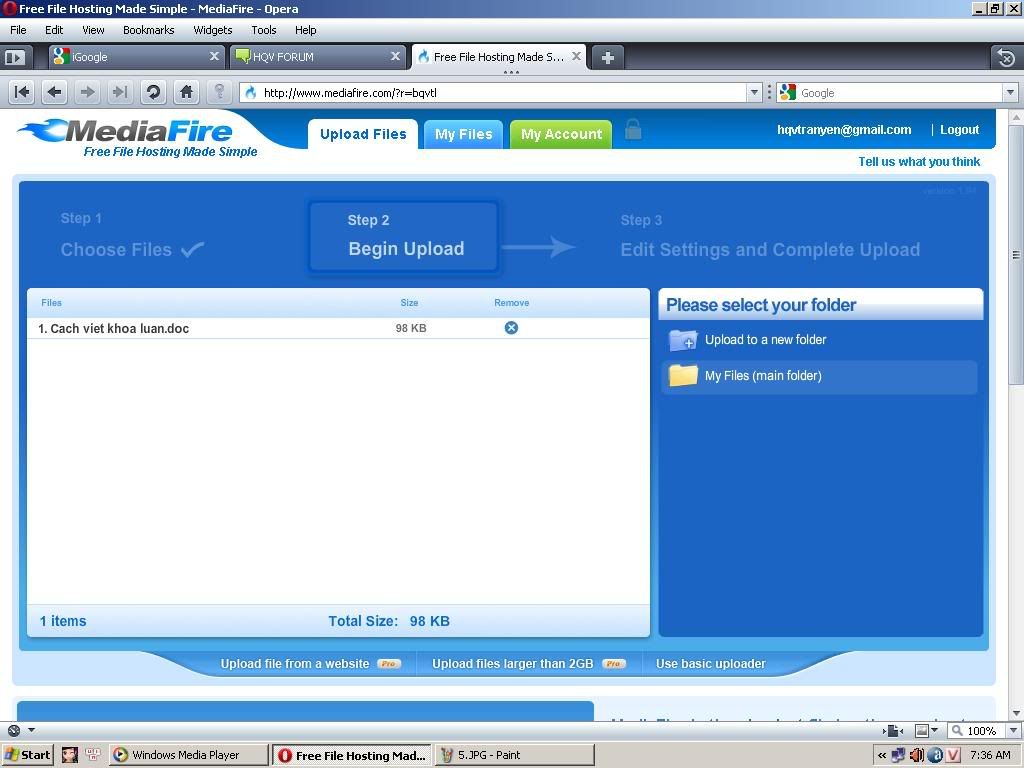Click the Cach viet khoa luan.doc filename
Screen dimensions: 1024x768
pos(120,328)
